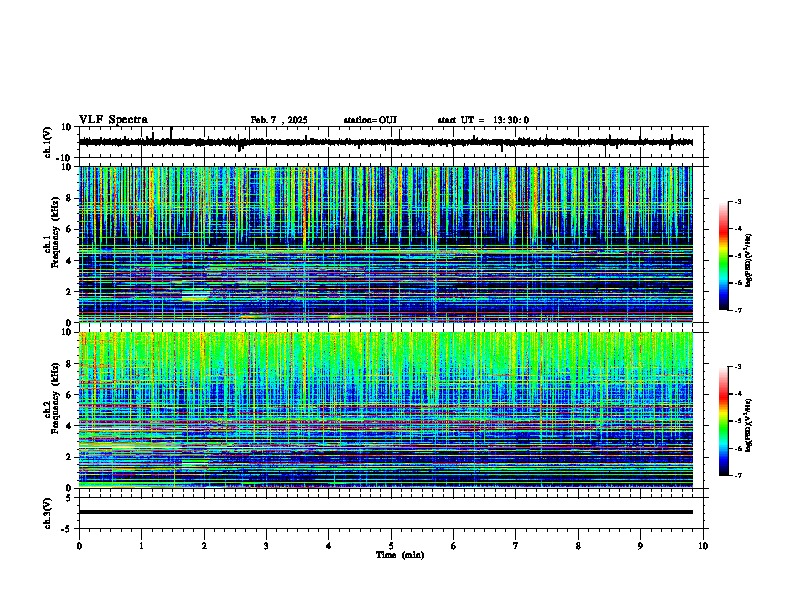Click the ch.1 spectrogram near 7 minutes
Screen dimensions: 792x612
516,244
